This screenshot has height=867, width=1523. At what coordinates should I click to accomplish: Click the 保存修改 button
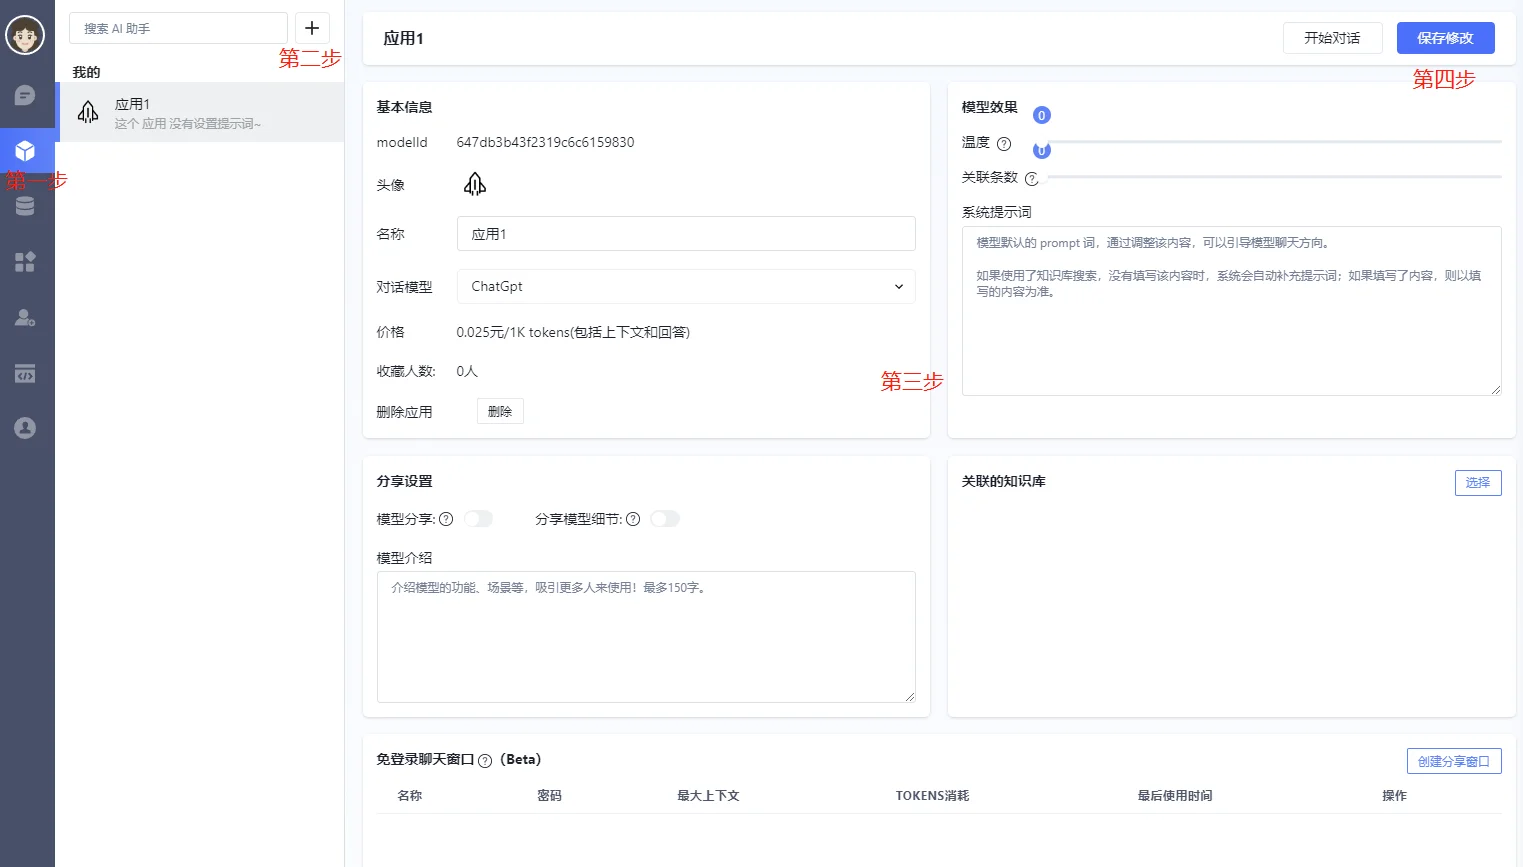click(x=1446, y=38)
